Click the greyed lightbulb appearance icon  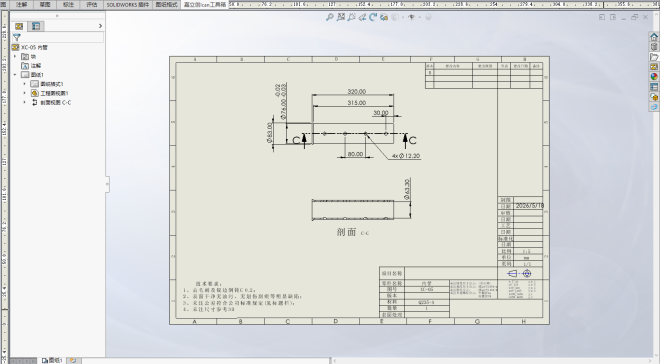pos(428,17)
